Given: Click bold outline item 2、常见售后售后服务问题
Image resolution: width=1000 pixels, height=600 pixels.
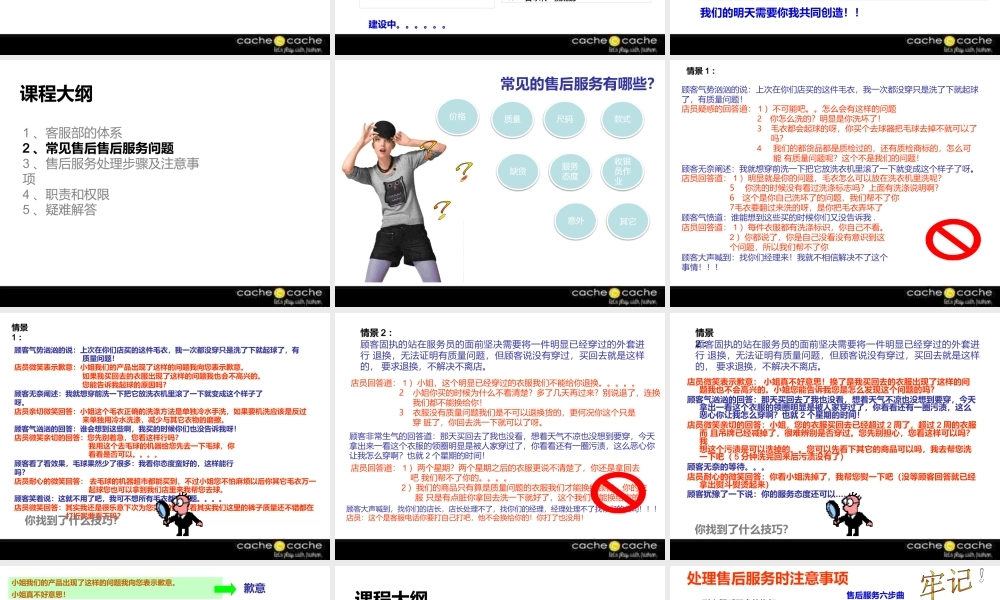Looking at the screenshot, I should pos(98,148).
